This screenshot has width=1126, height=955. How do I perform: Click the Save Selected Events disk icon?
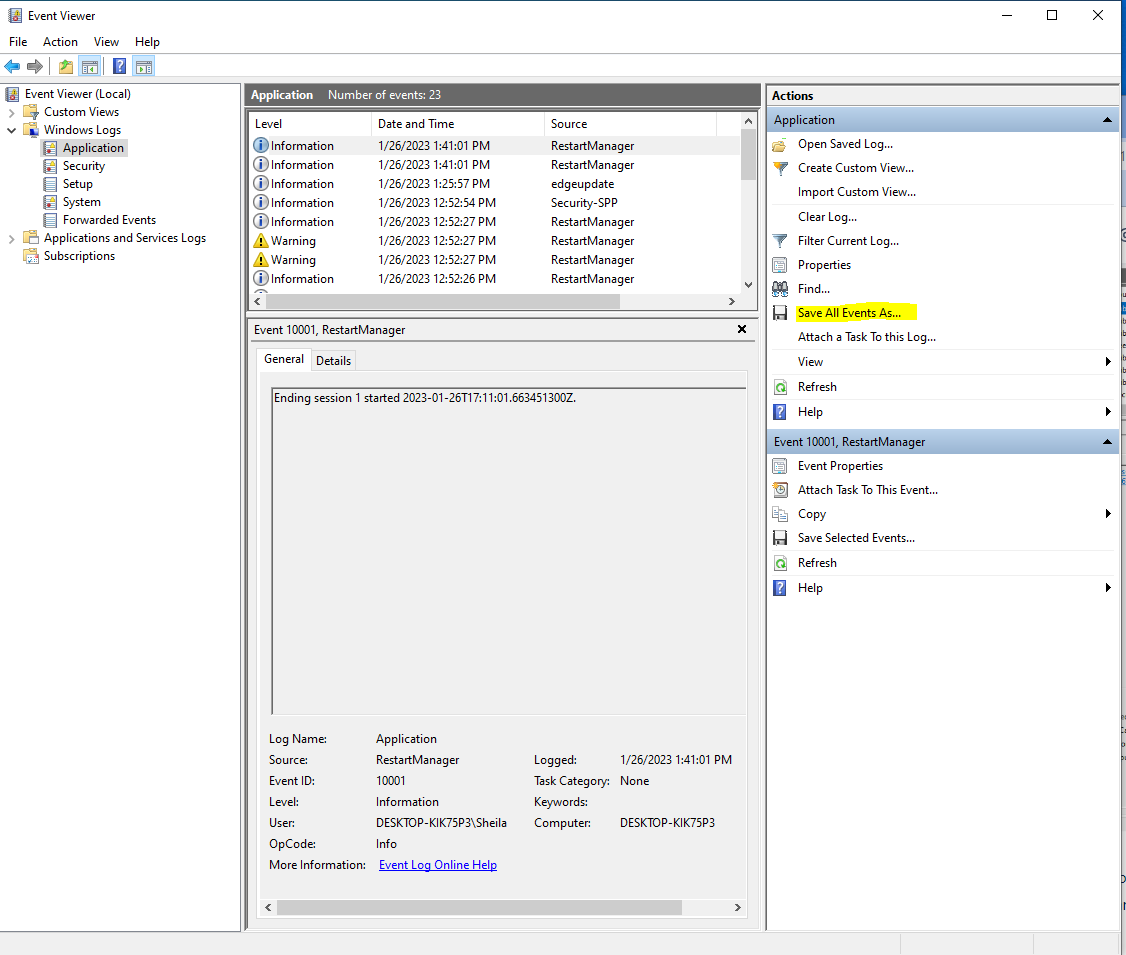coord(780,538)
